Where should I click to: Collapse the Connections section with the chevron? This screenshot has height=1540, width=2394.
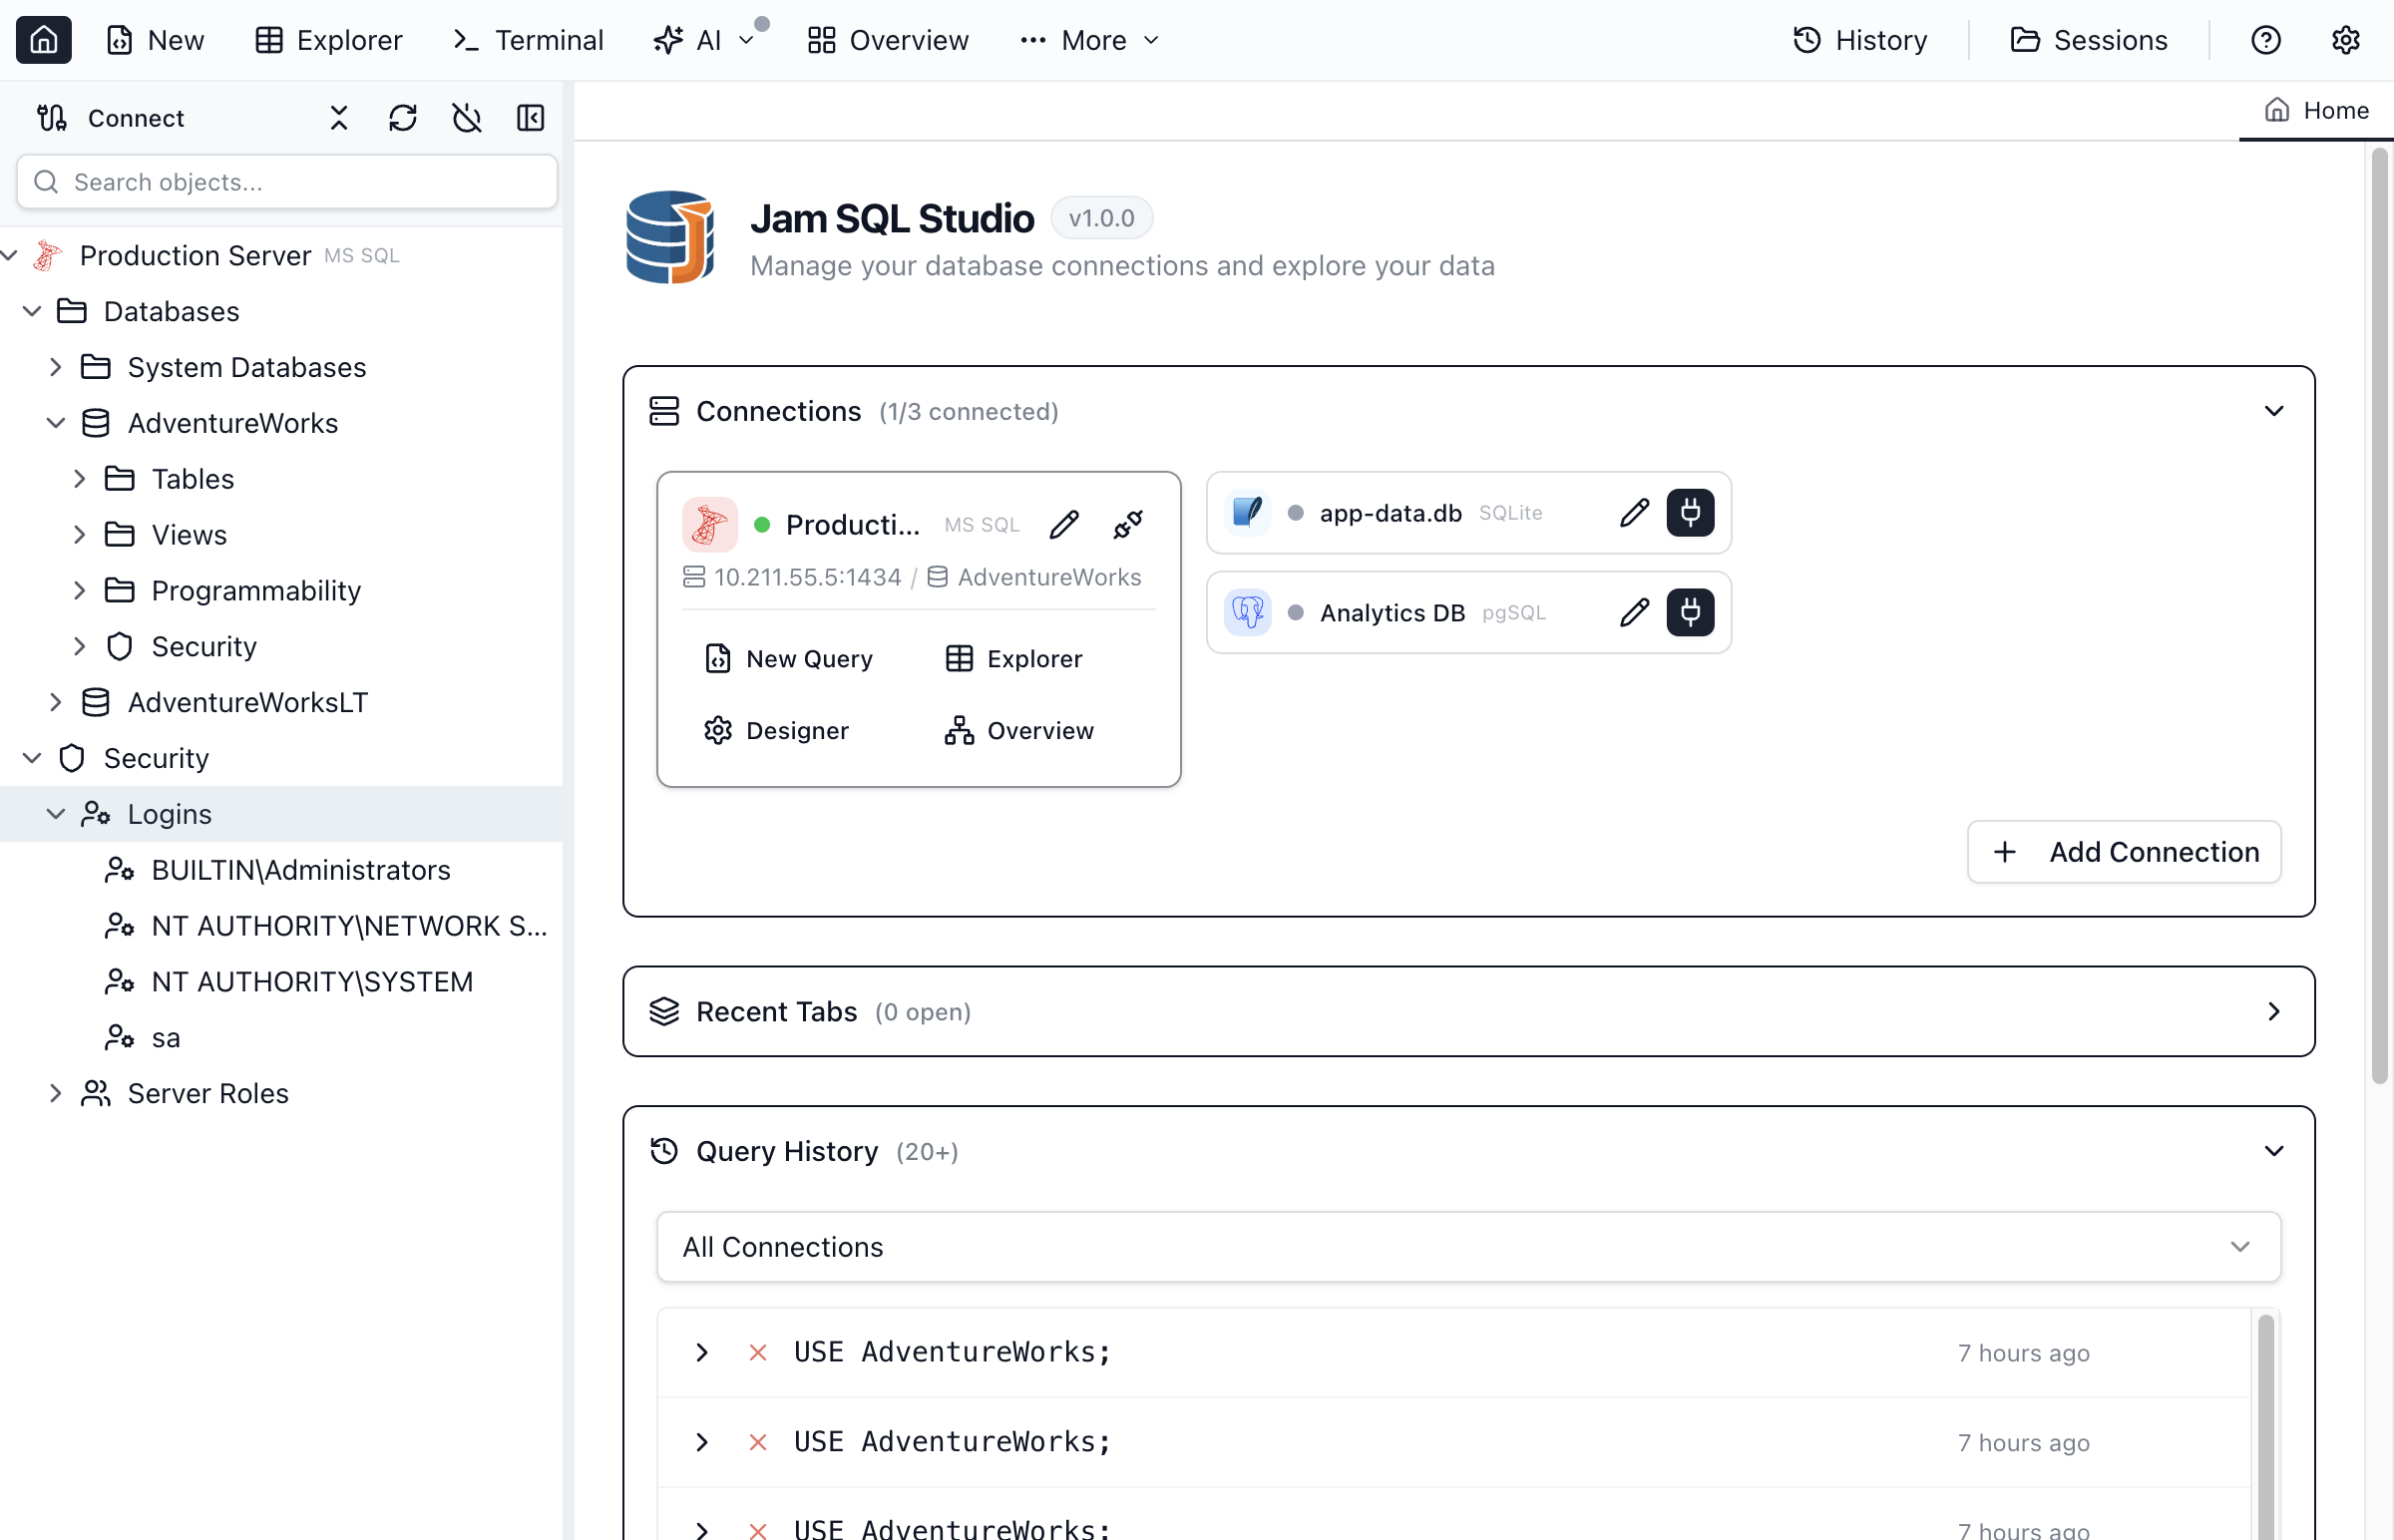2273,411
